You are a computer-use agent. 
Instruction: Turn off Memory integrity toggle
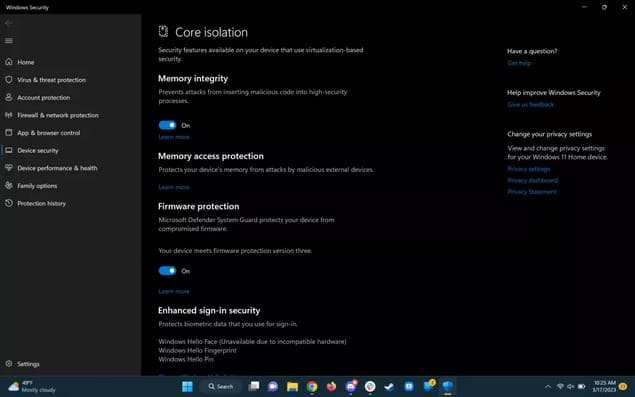(167, 125)
